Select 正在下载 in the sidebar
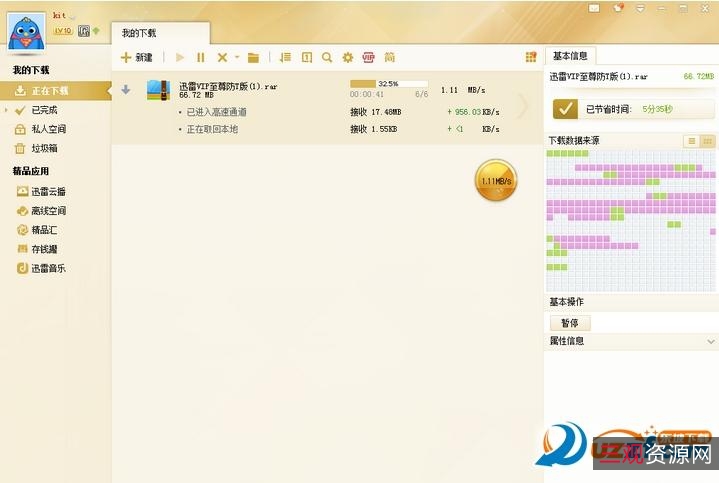 point(55,90)
